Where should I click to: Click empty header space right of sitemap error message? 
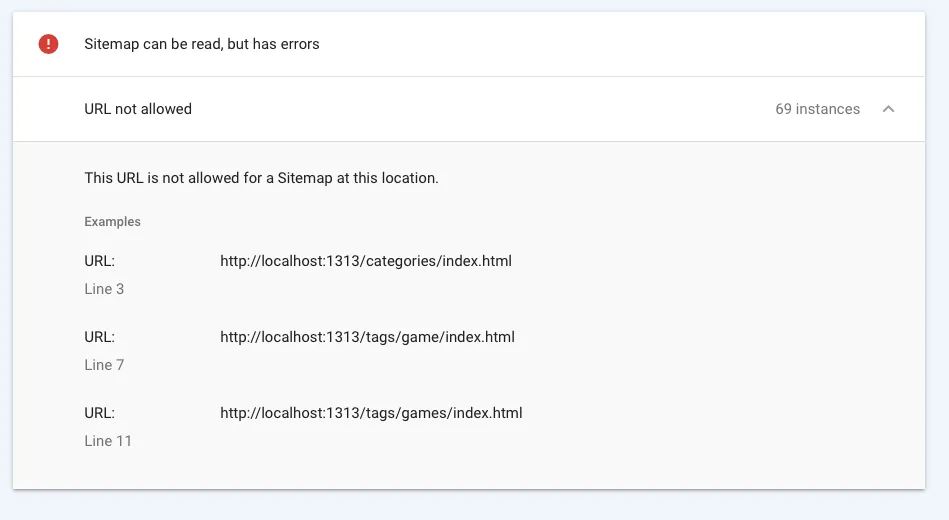[620, 44]
